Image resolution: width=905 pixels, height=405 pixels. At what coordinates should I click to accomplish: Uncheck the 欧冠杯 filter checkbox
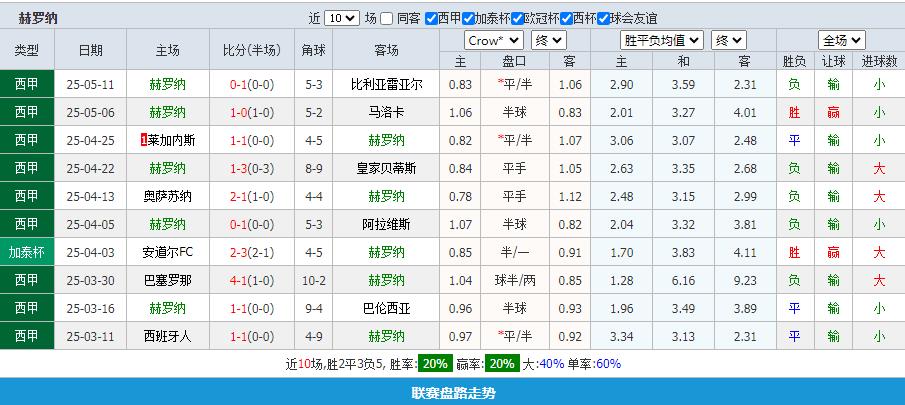click(518, 18)
